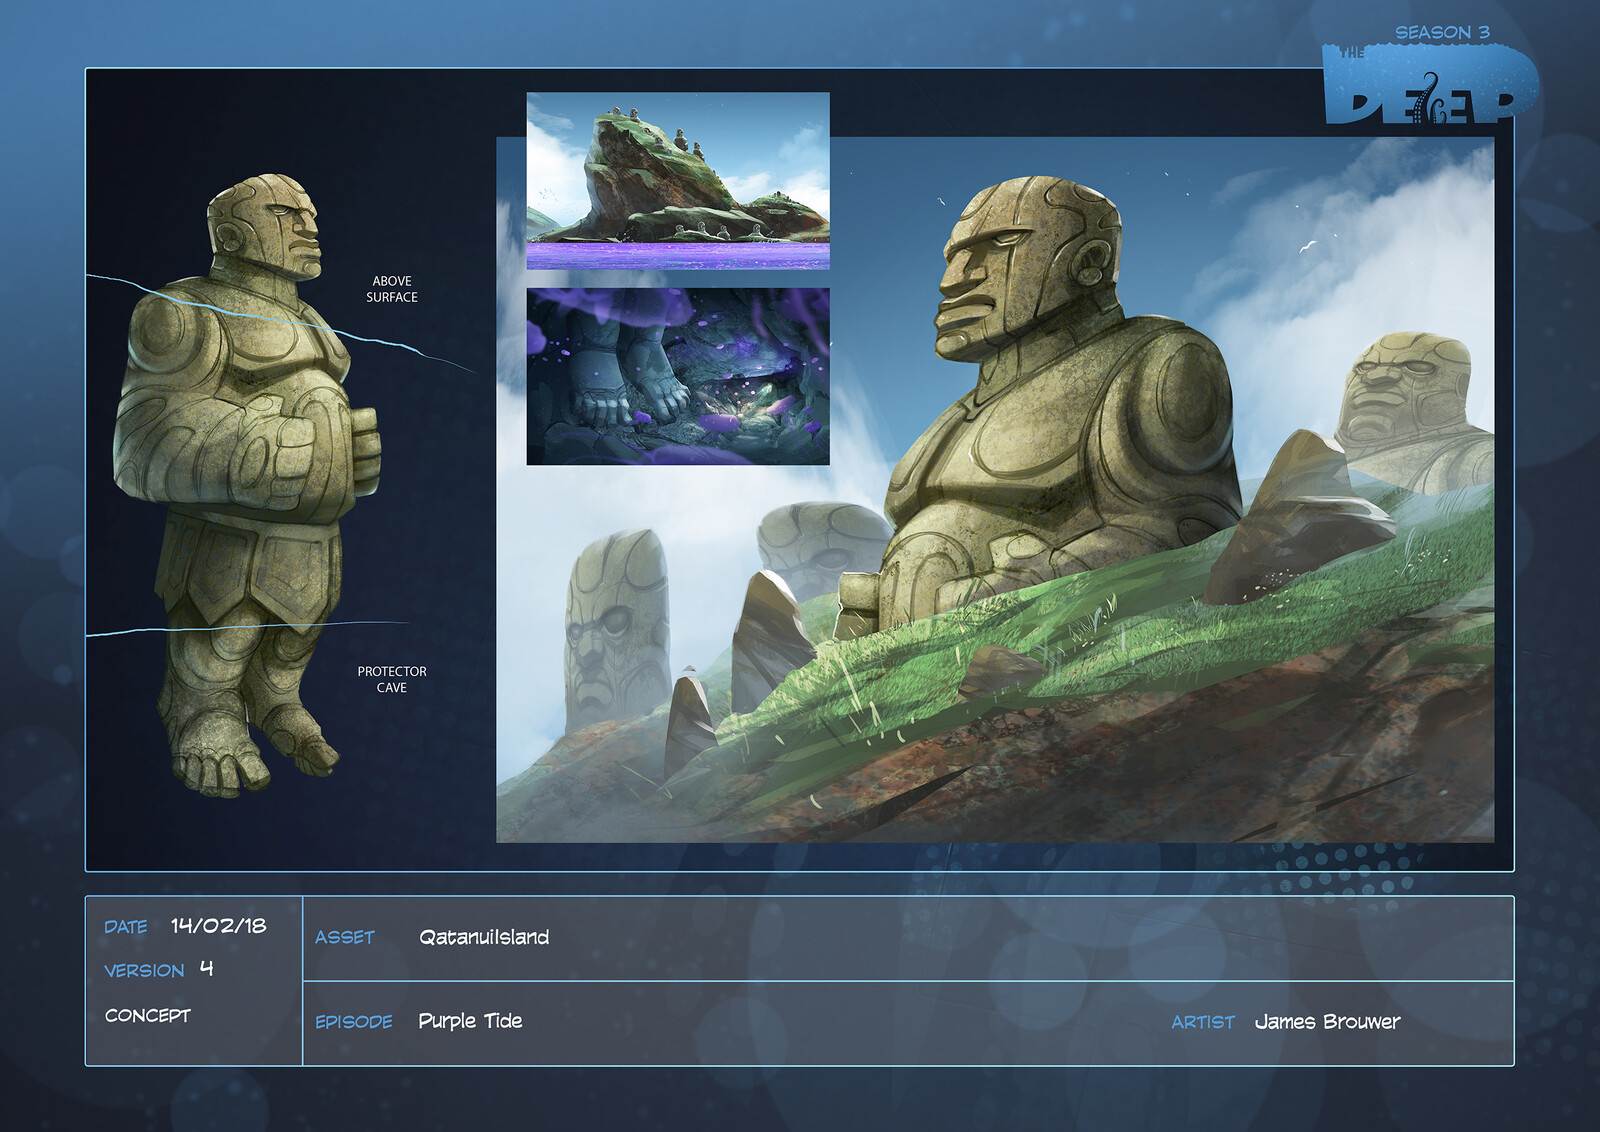Click the asset name 'QatanuiIsland'
Viewport: 1600px width, 1132px height.
(484, 937)
